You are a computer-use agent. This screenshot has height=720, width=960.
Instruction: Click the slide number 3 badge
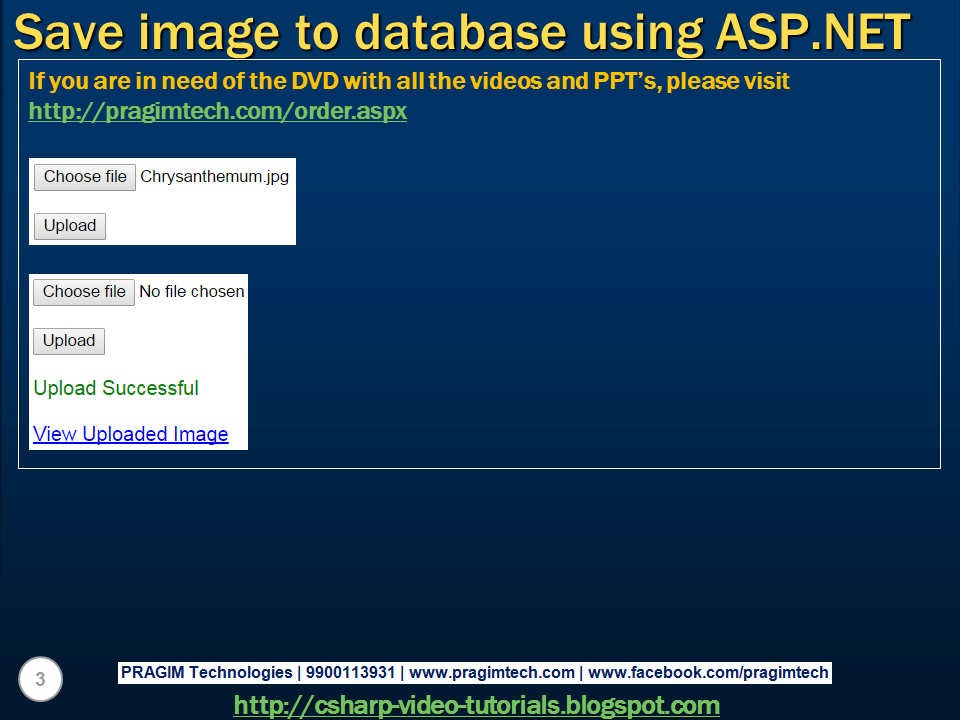[x=39, y=679]
